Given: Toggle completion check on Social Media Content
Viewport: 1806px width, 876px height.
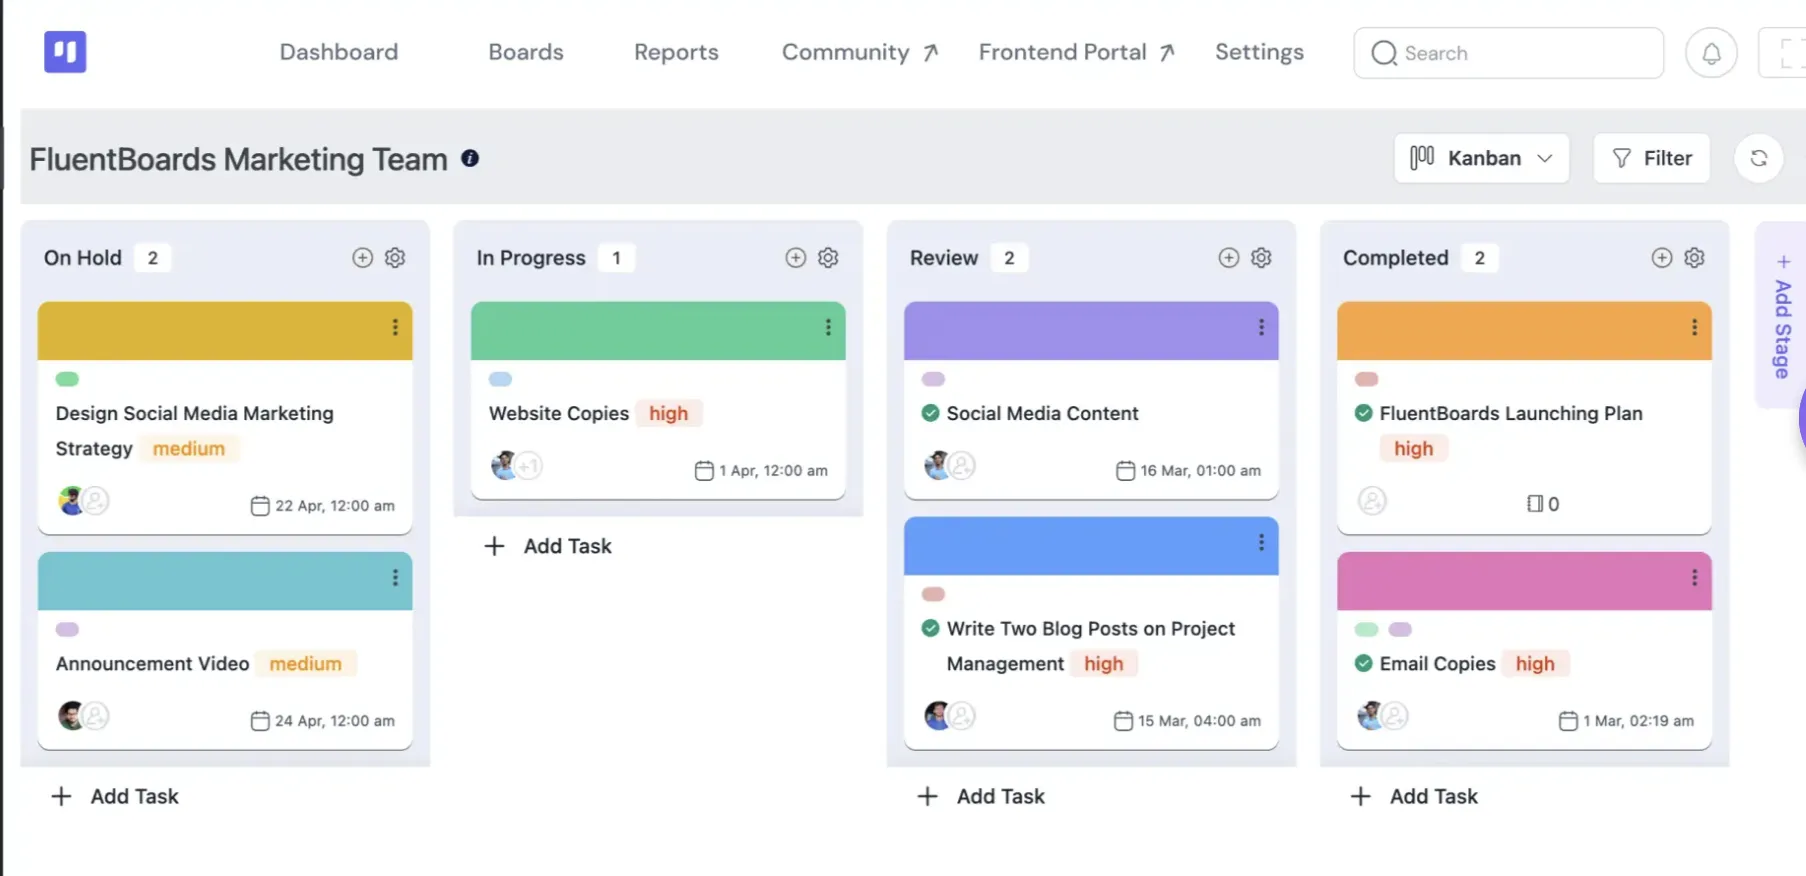Looking at the screenshot, I should [930, 413].
